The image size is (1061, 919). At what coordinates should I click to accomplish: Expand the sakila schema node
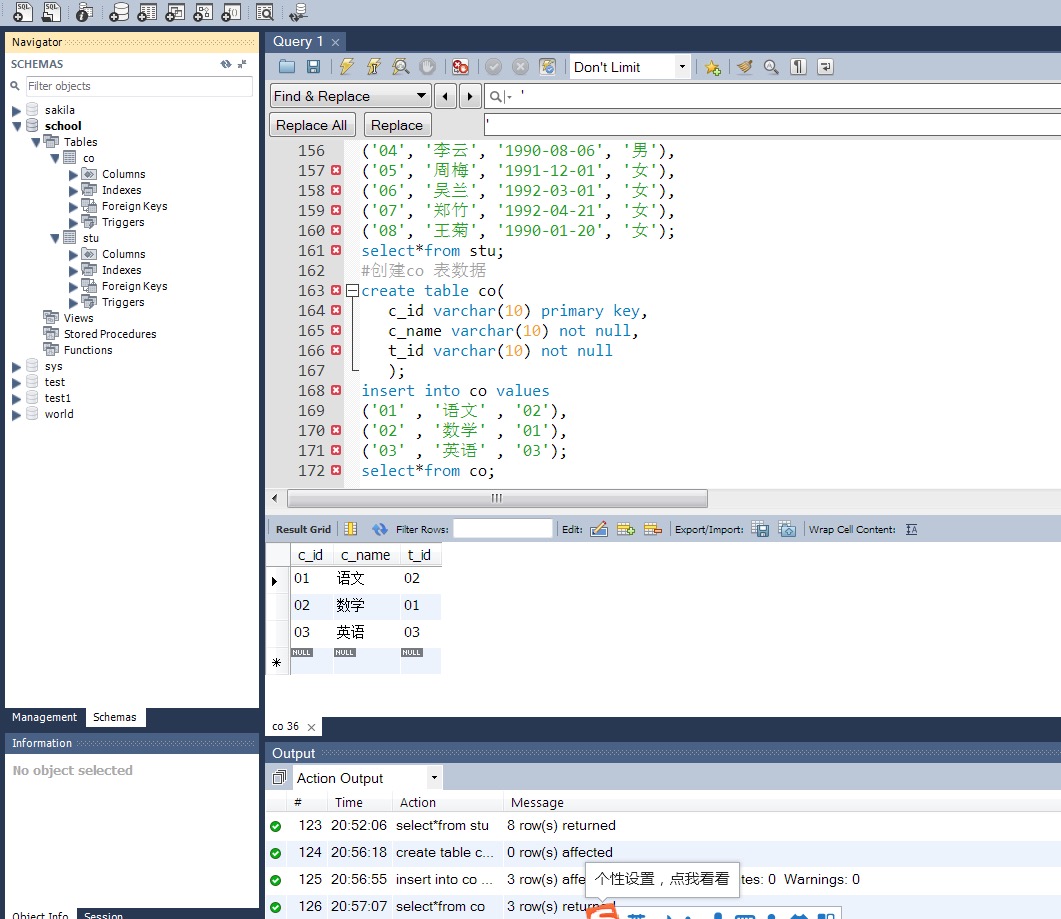[x=16, y=110]
